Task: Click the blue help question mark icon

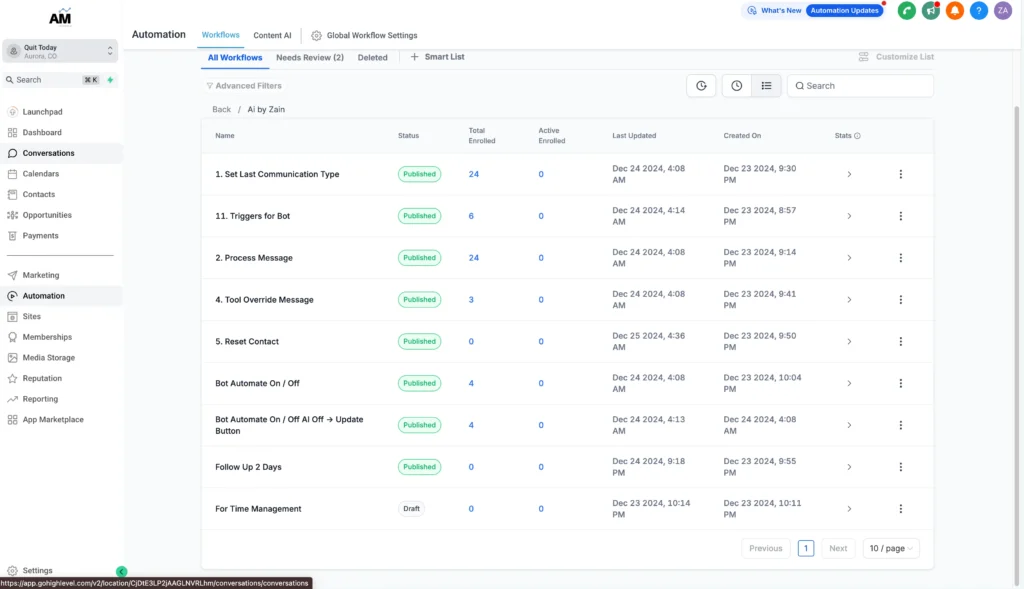Action: 979,11
